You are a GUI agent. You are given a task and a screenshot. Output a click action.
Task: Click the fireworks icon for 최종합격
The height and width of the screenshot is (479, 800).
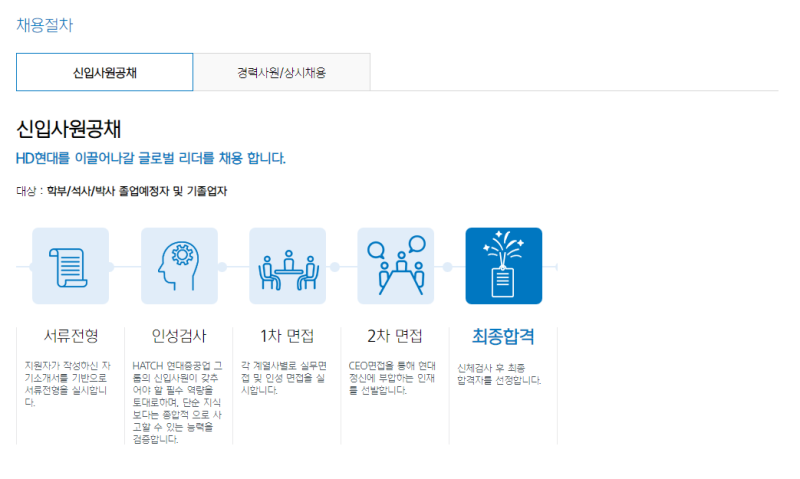click(503, 266)
